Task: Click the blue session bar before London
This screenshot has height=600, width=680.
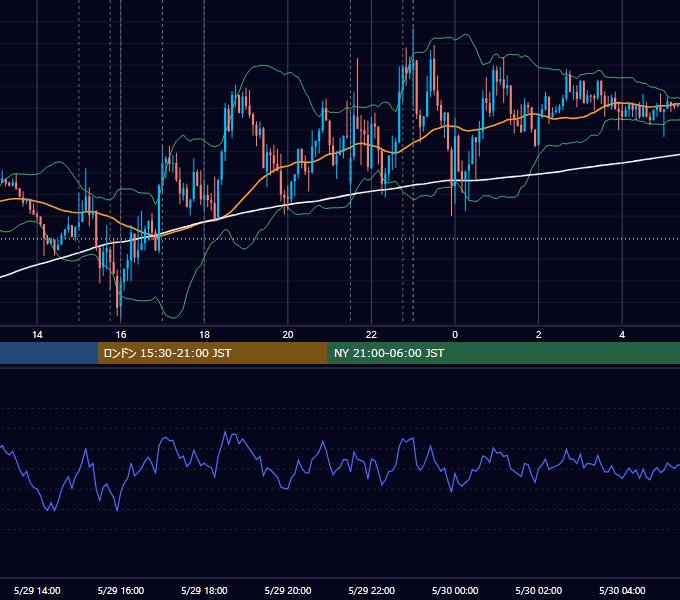Action: 49,353
